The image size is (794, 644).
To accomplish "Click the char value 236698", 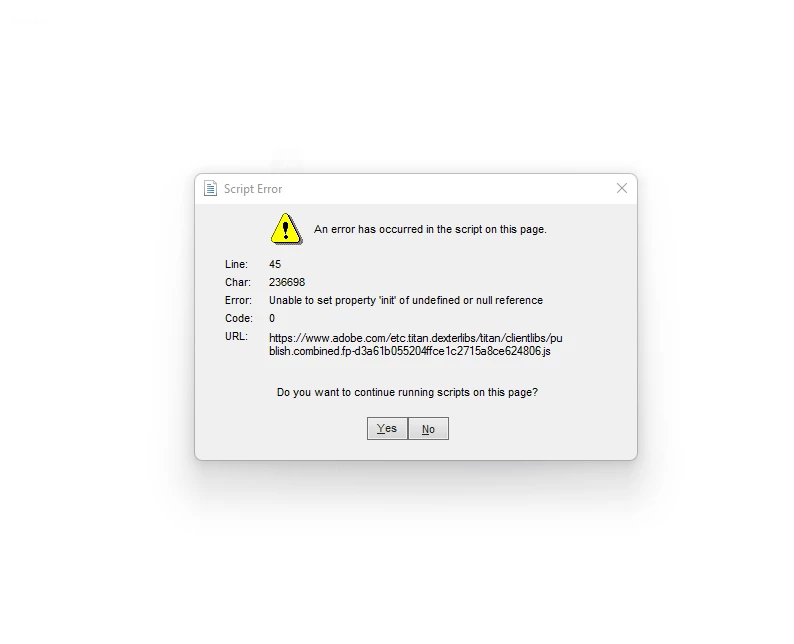I will click(x=287, y=283).
